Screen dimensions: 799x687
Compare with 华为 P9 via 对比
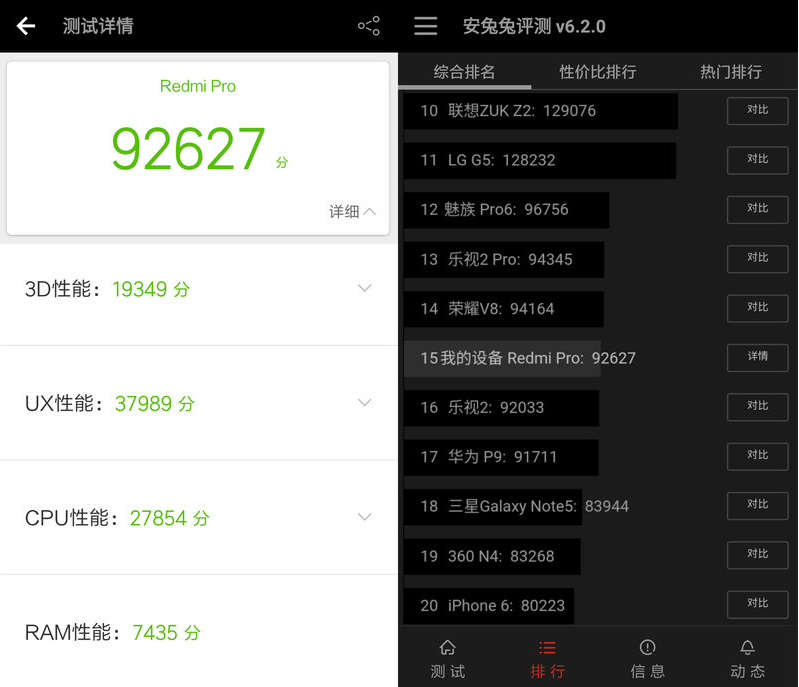pyautogui.click(x=758, y=456)
